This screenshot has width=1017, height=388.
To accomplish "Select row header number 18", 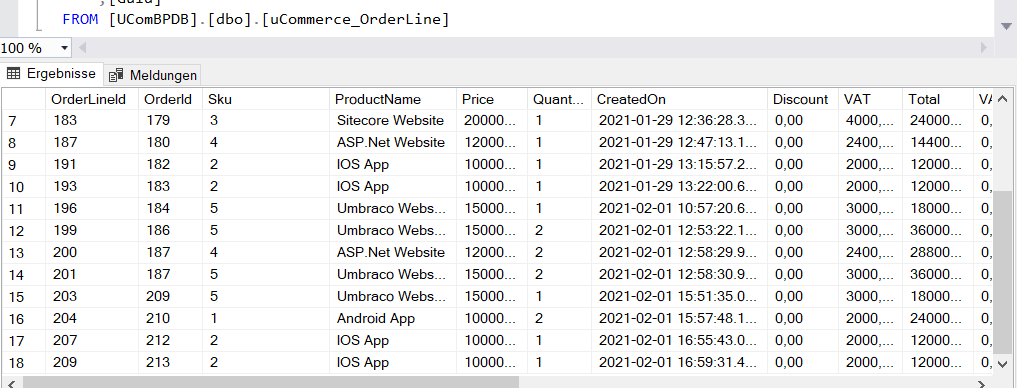I will click(23, 363).
